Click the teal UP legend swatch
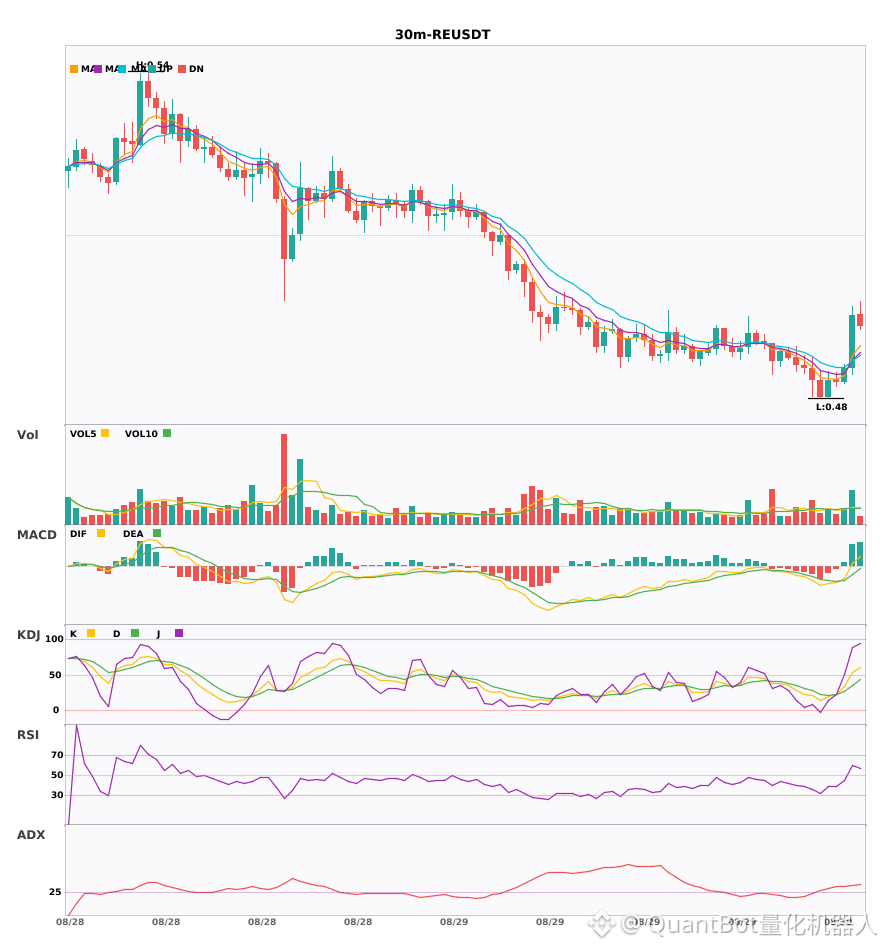Screen dimensions: 885x950 click(152, 69)
